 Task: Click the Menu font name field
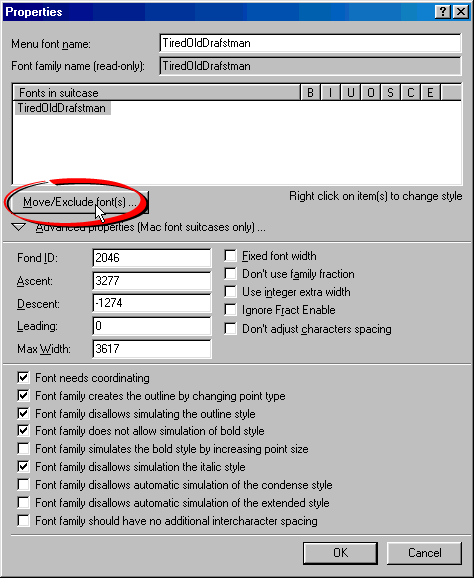coord(310,43)
